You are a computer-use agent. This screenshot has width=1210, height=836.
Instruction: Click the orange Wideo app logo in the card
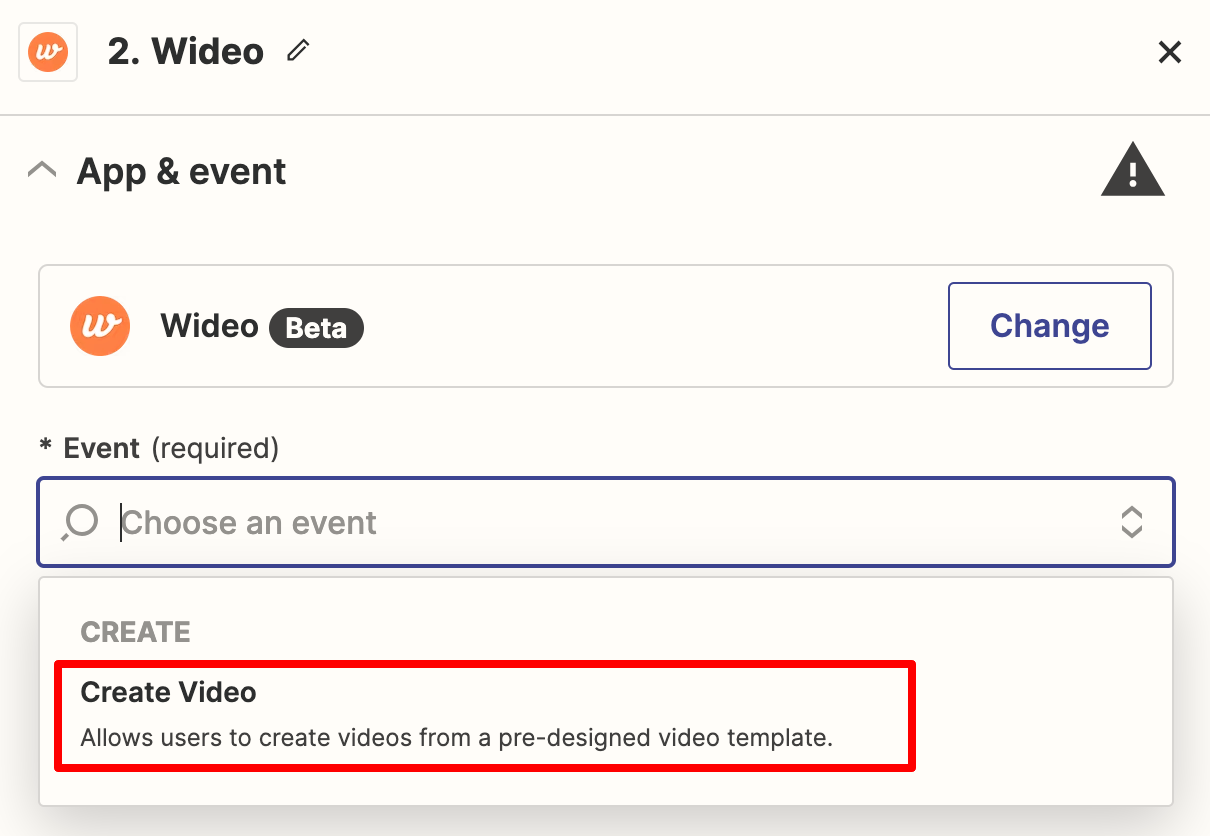pyautogui.click(x=100, y=326)
